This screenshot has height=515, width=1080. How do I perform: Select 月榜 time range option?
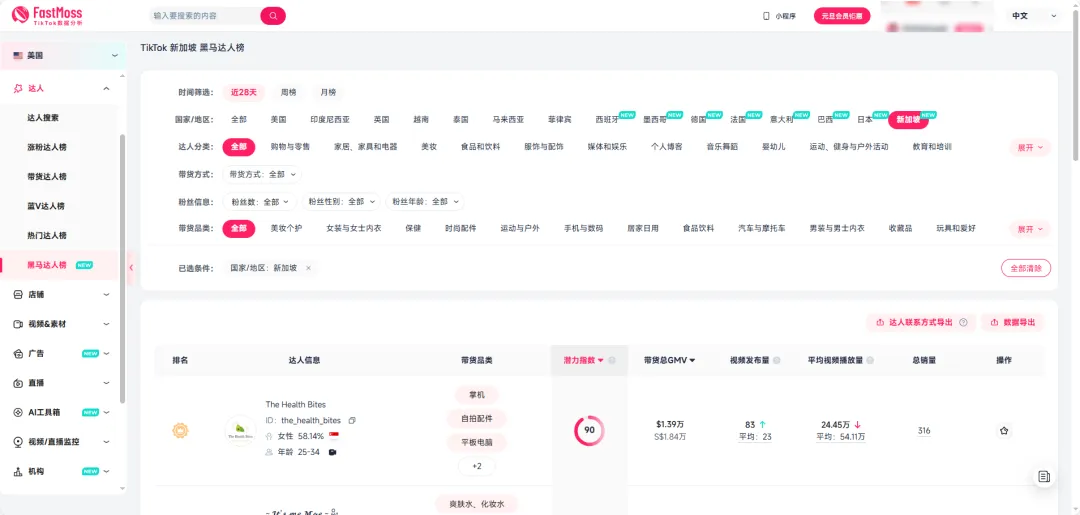click(x=328, y=92)
